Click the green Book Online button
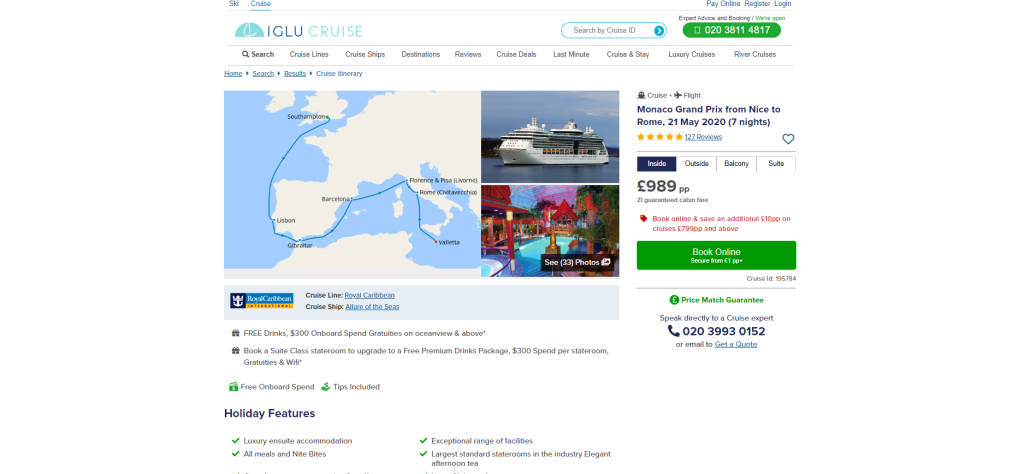The height and width of the screenshot is (474, 1024). 716,255
